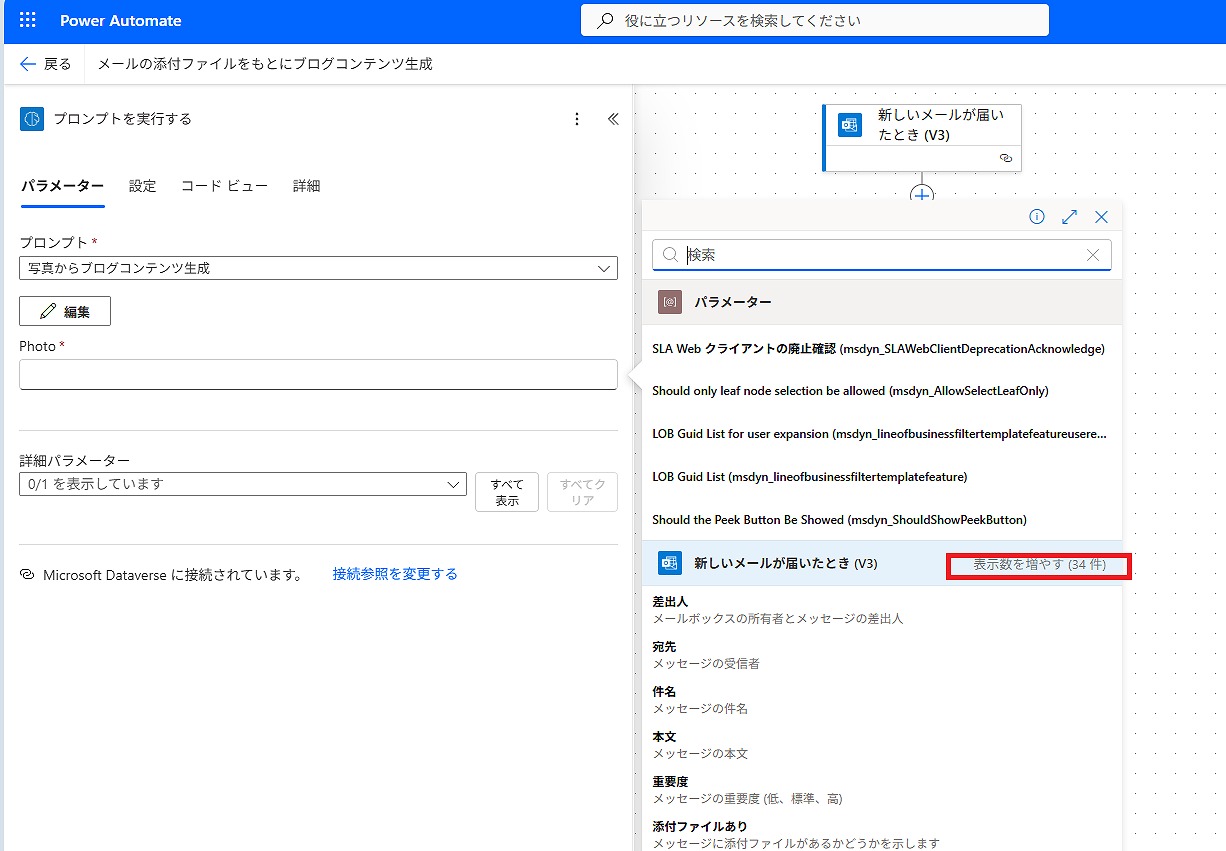Click the すべて表示 button
This screenshot has height=851, width=1226.
[x=507, y=492]
